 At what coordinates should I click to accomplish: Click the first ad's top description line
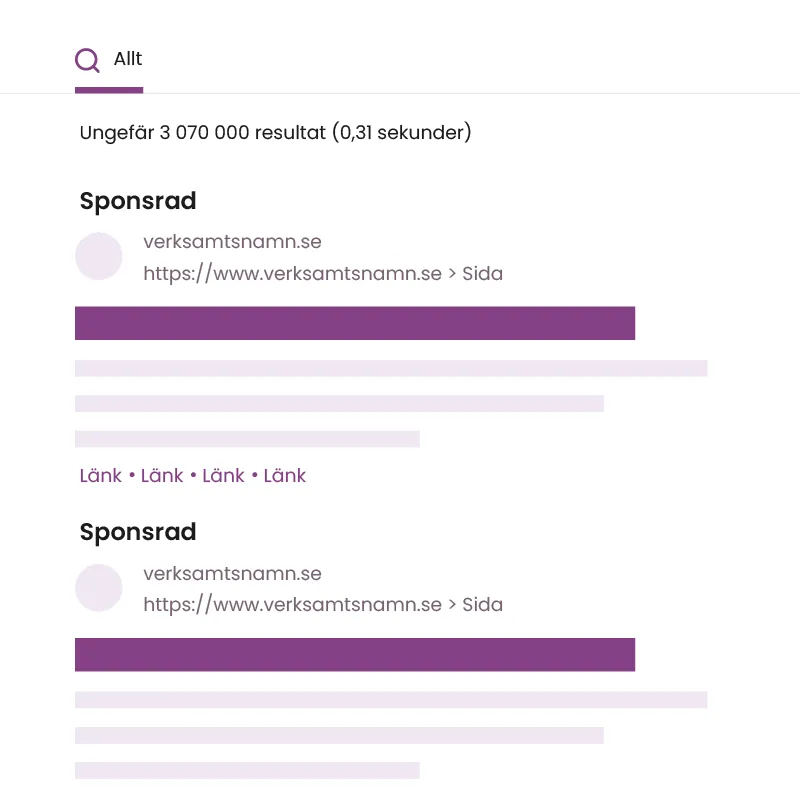click(391, 368)
